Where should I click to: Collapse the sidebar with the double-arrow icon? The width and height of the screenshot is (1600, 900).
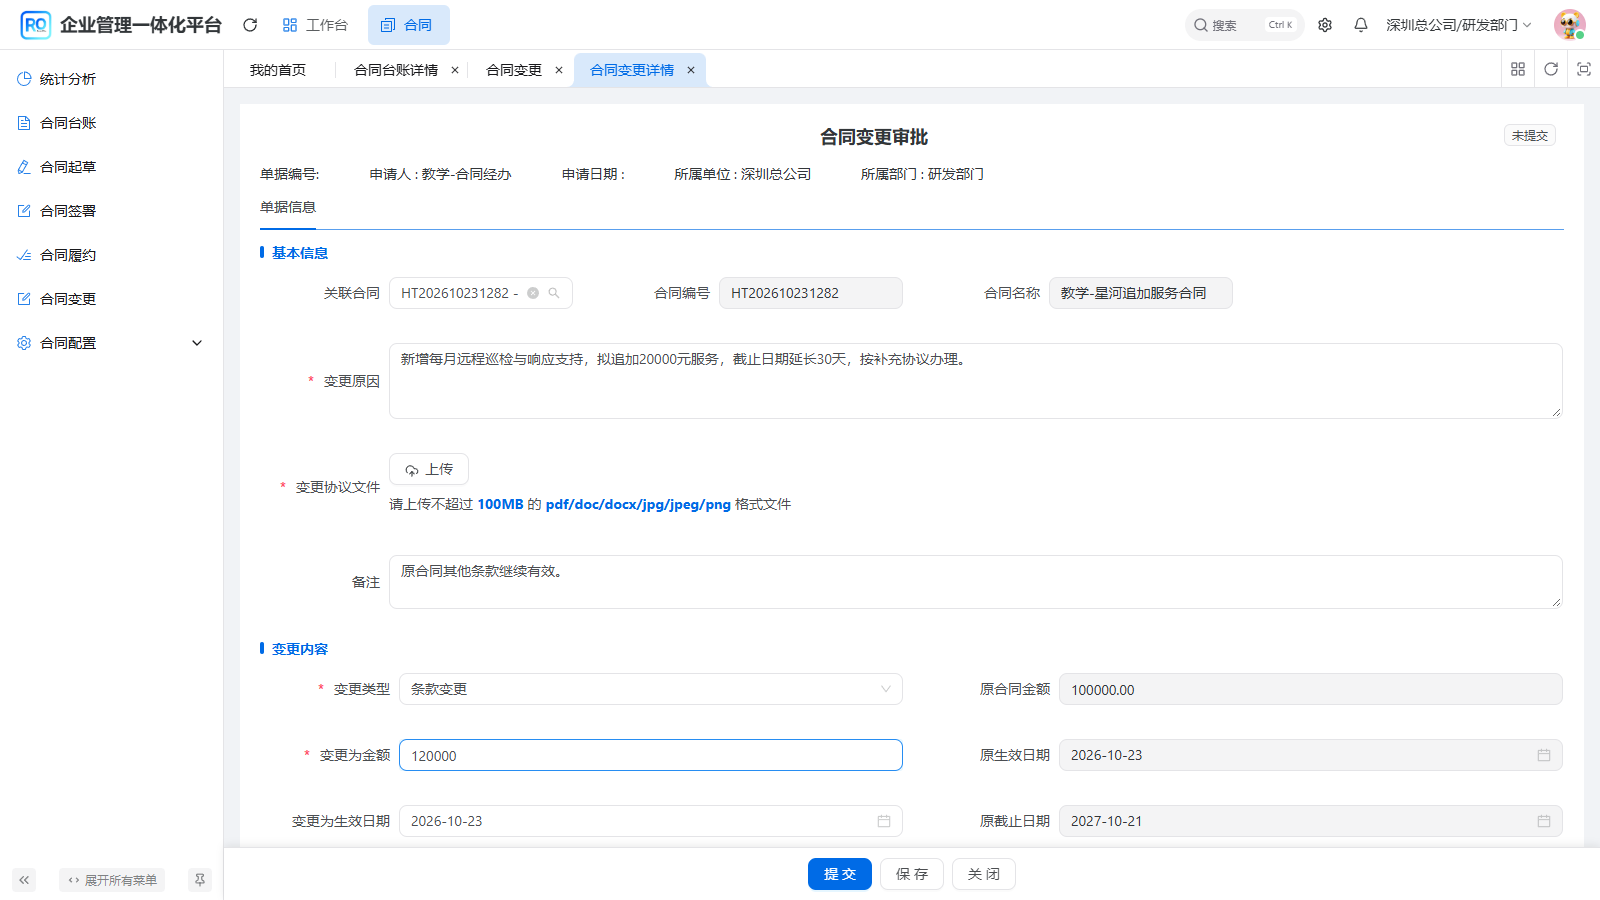point(24,880)
